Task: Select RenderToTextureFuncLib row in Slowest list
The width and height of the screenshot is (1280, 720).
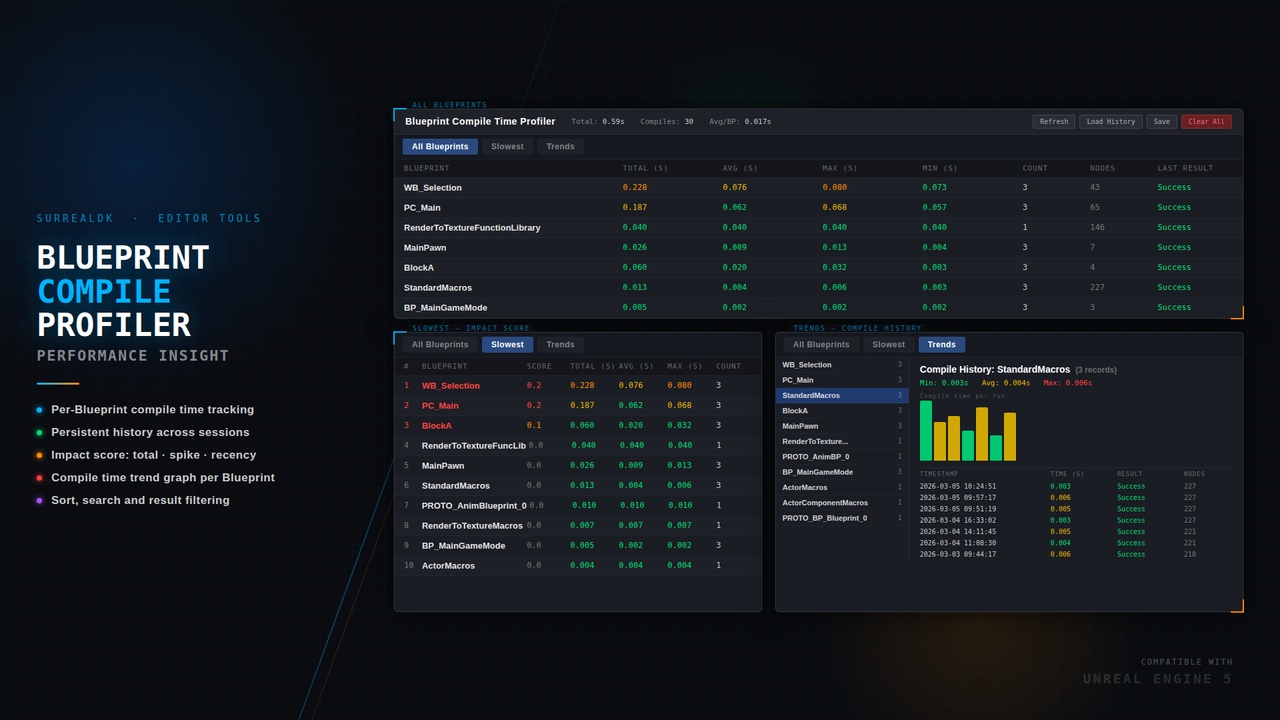Action: [578, 446]
